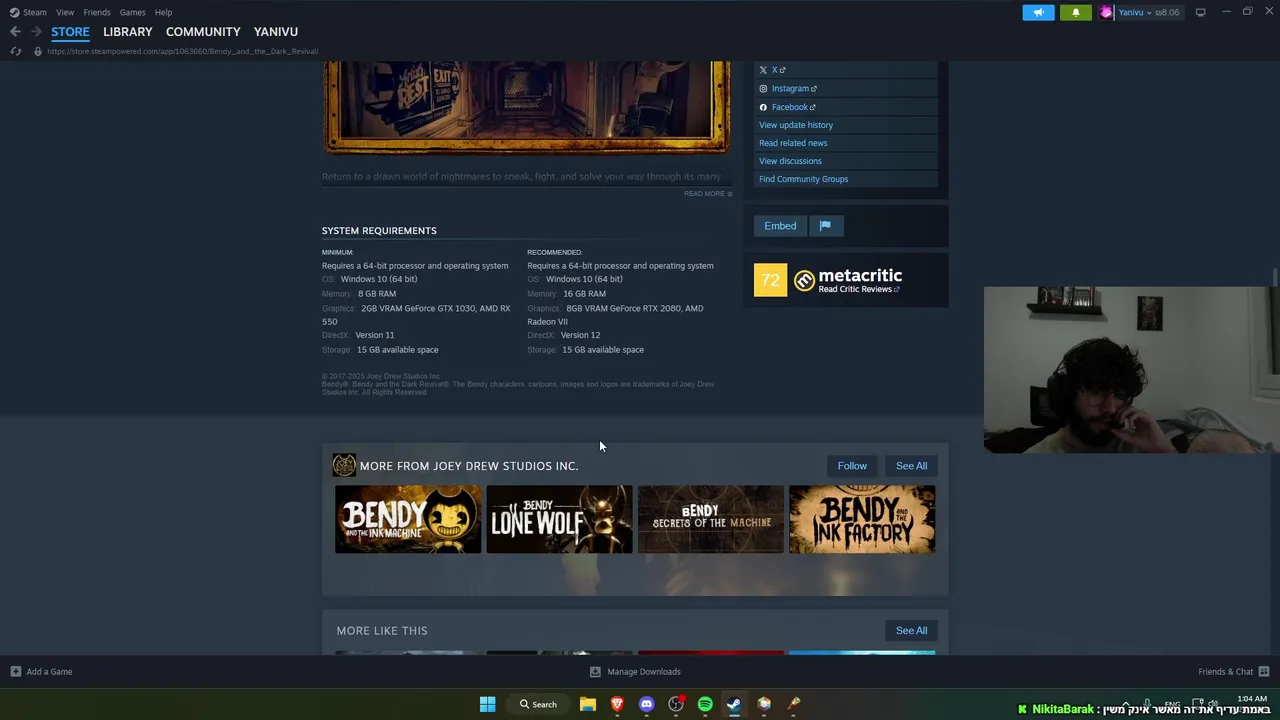
Task: Flag this game with the report icon
Action: pyautogui.click(x=825, y=226)
